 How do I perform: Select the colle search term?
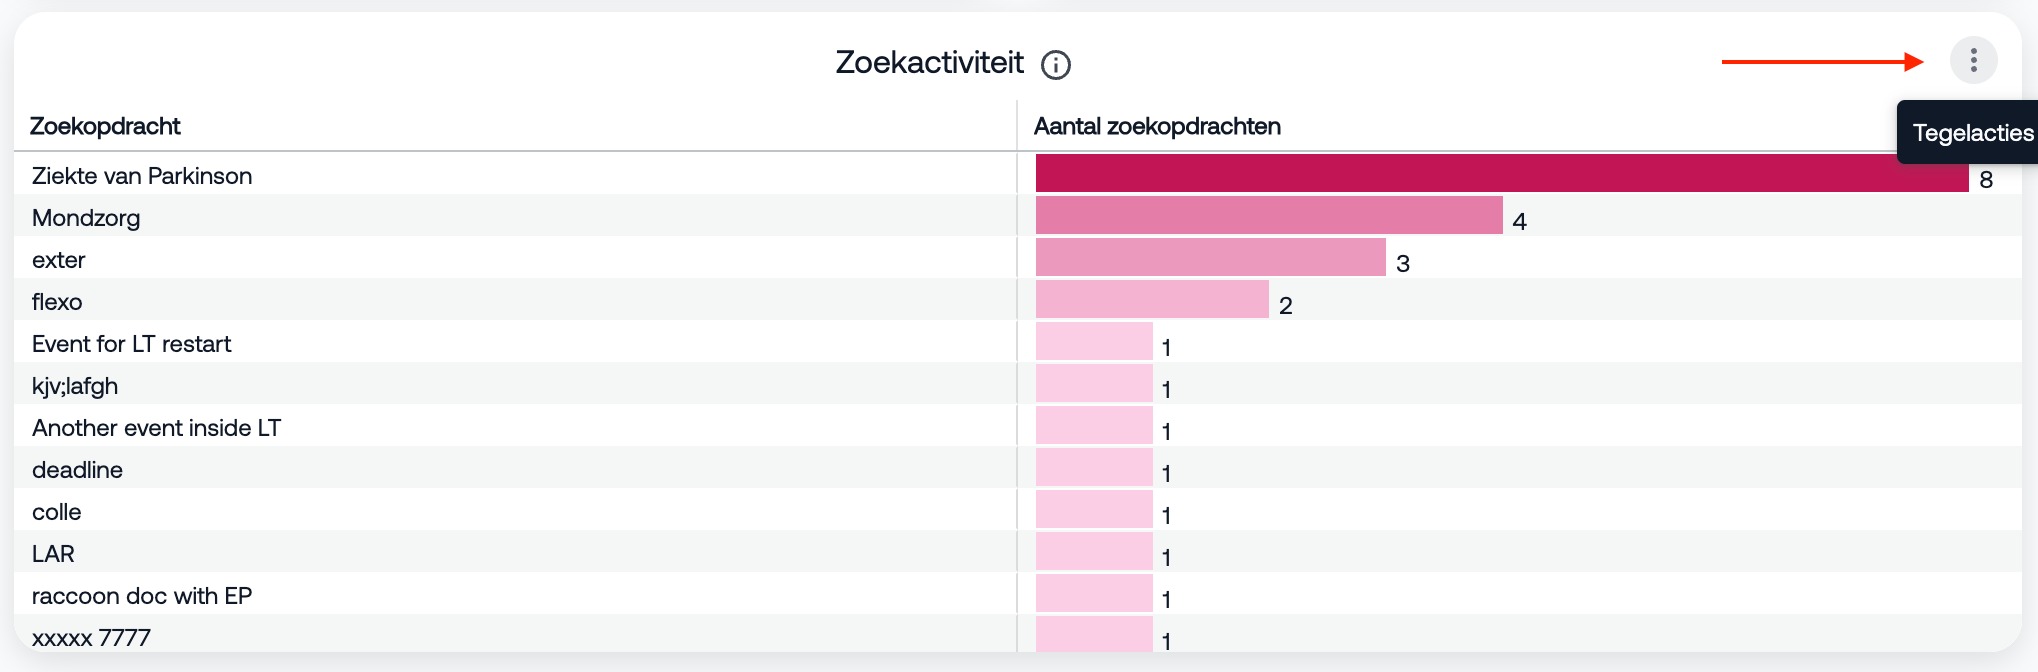coord(57,512)
